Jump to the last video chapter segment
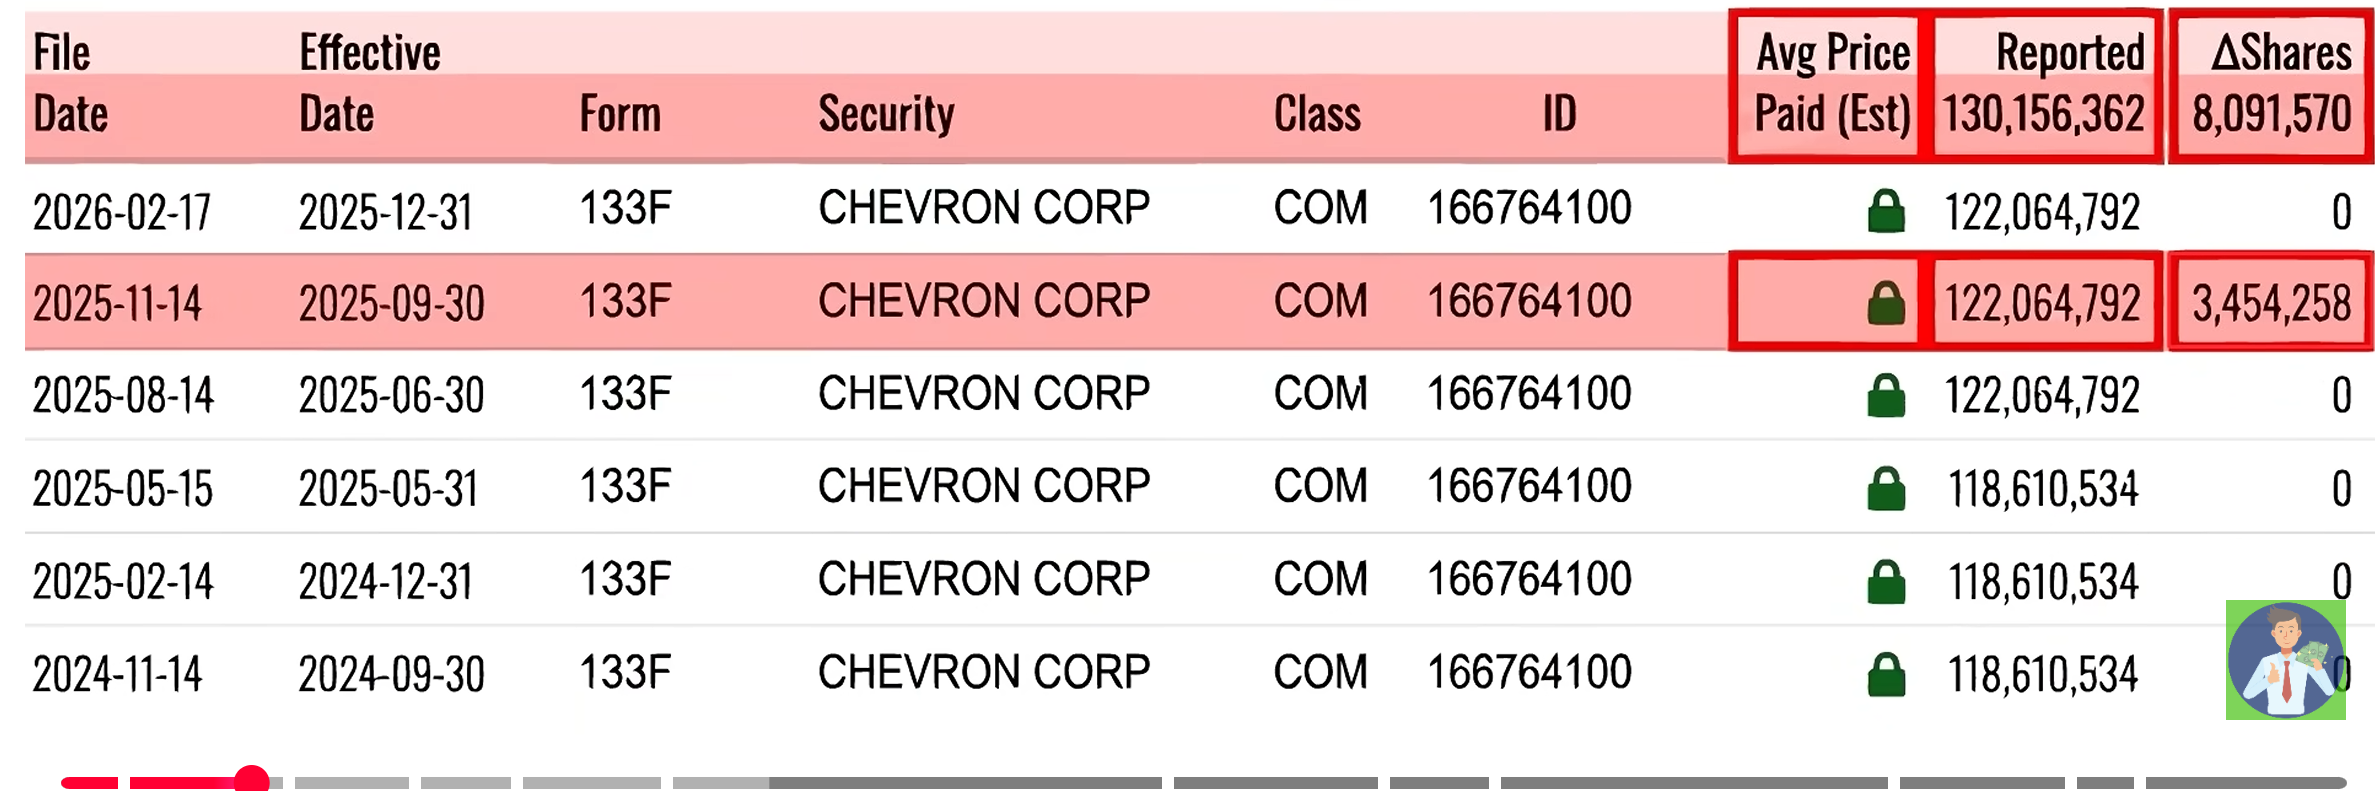The height and width of the screenshot is (791, 2375). pos(2245,782)
